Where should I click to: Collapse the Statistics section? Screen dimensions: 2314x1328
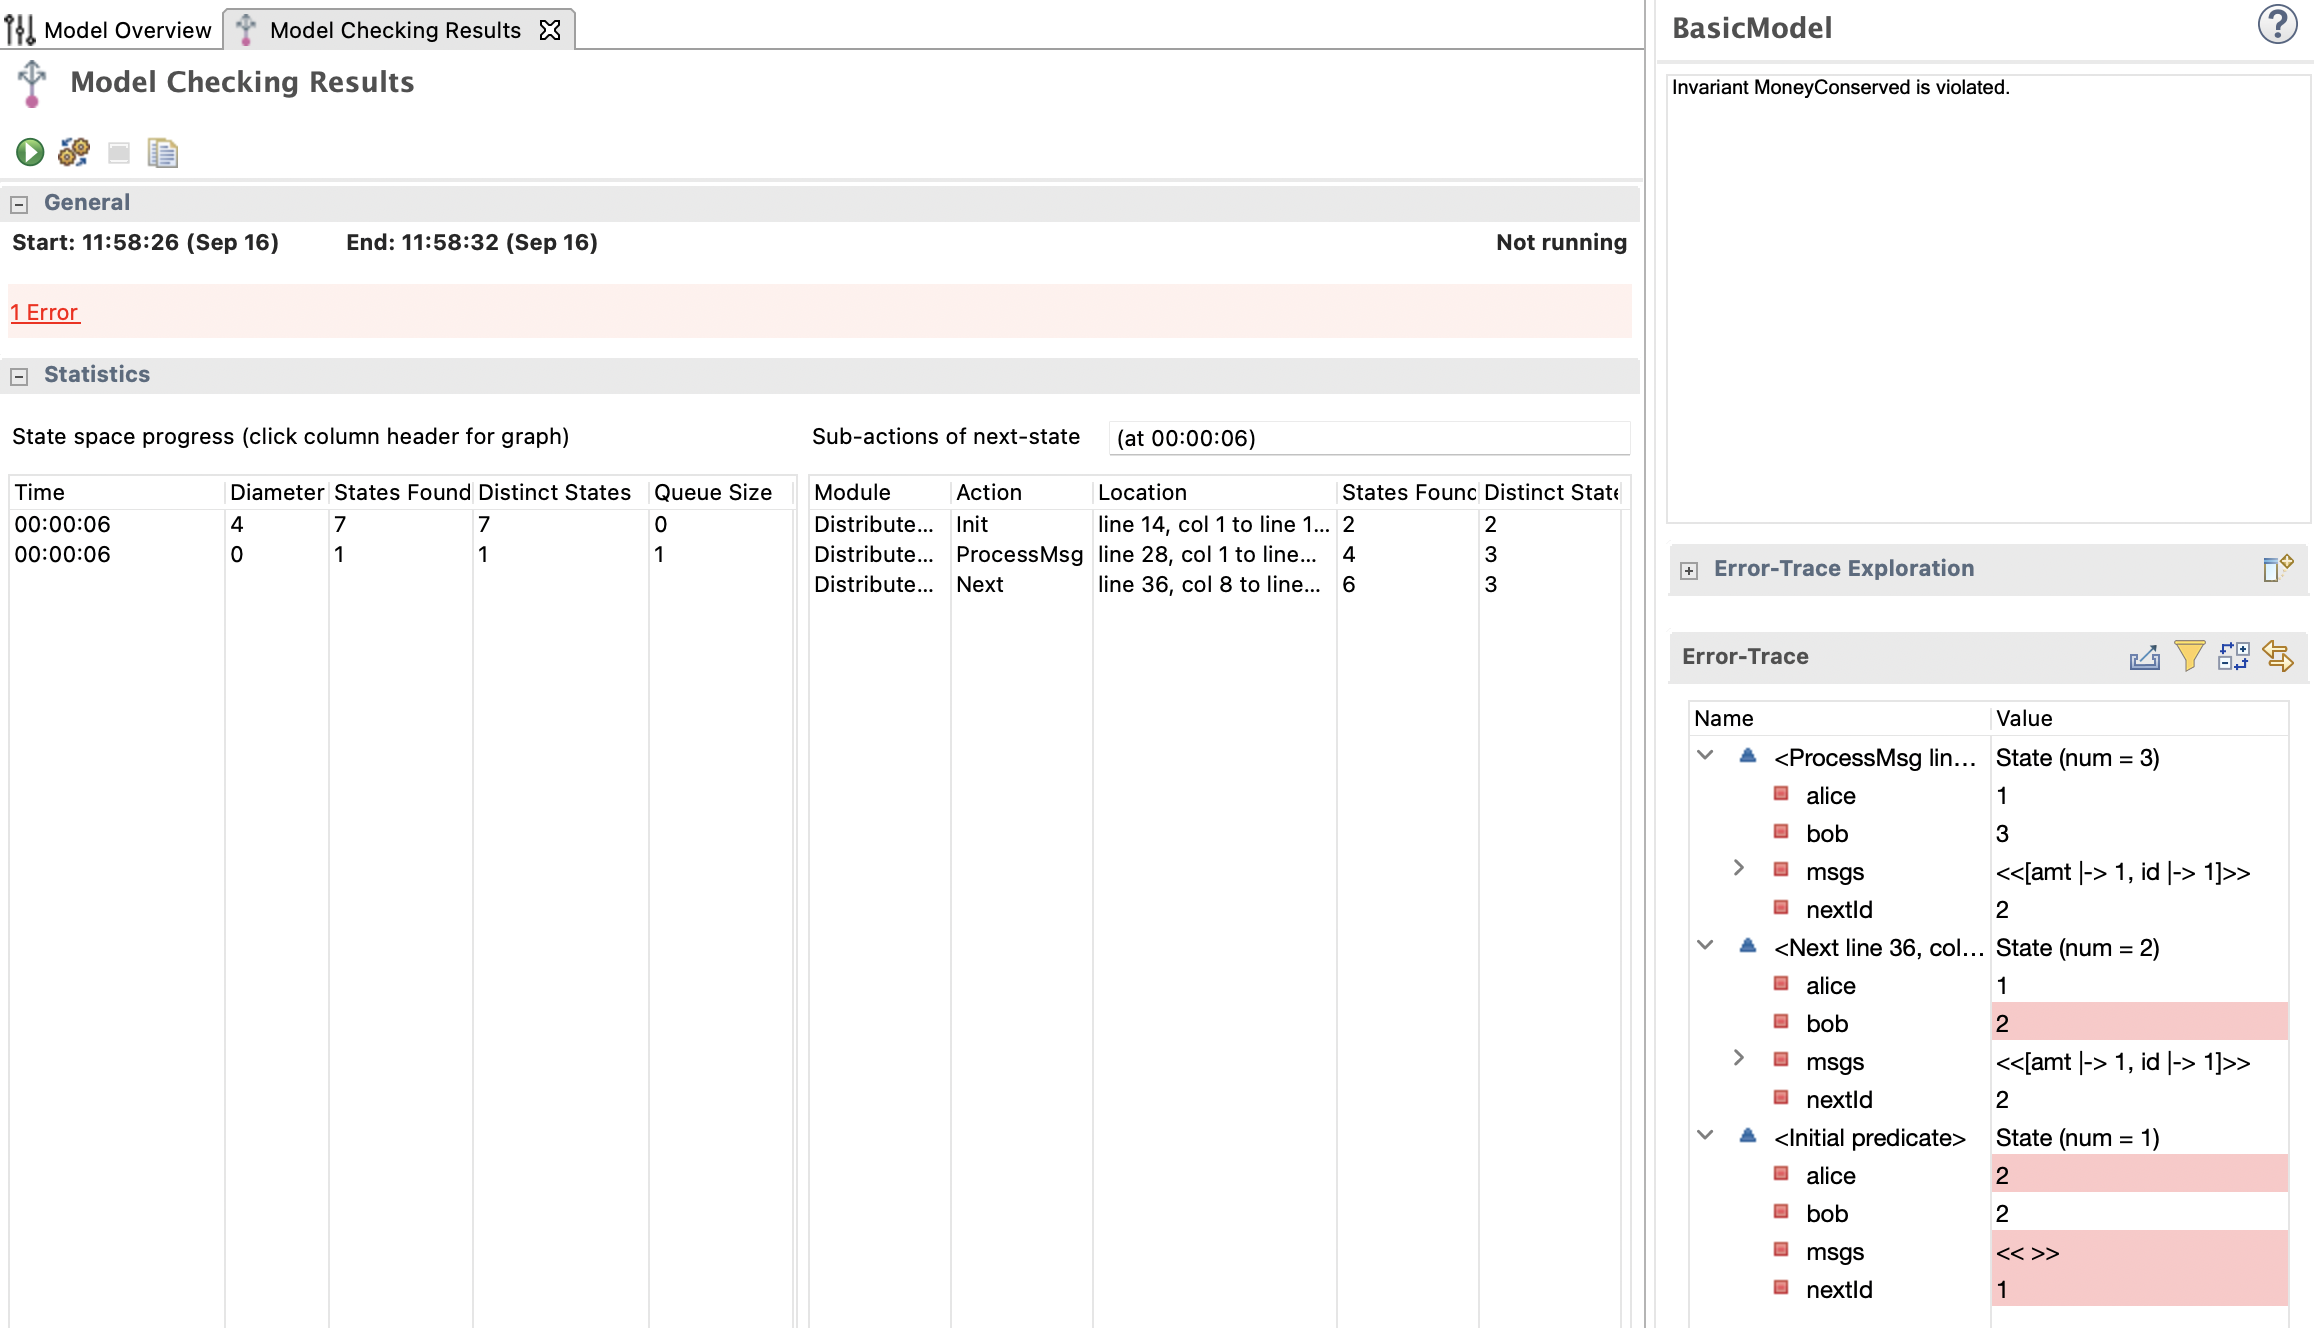(19, 376)
